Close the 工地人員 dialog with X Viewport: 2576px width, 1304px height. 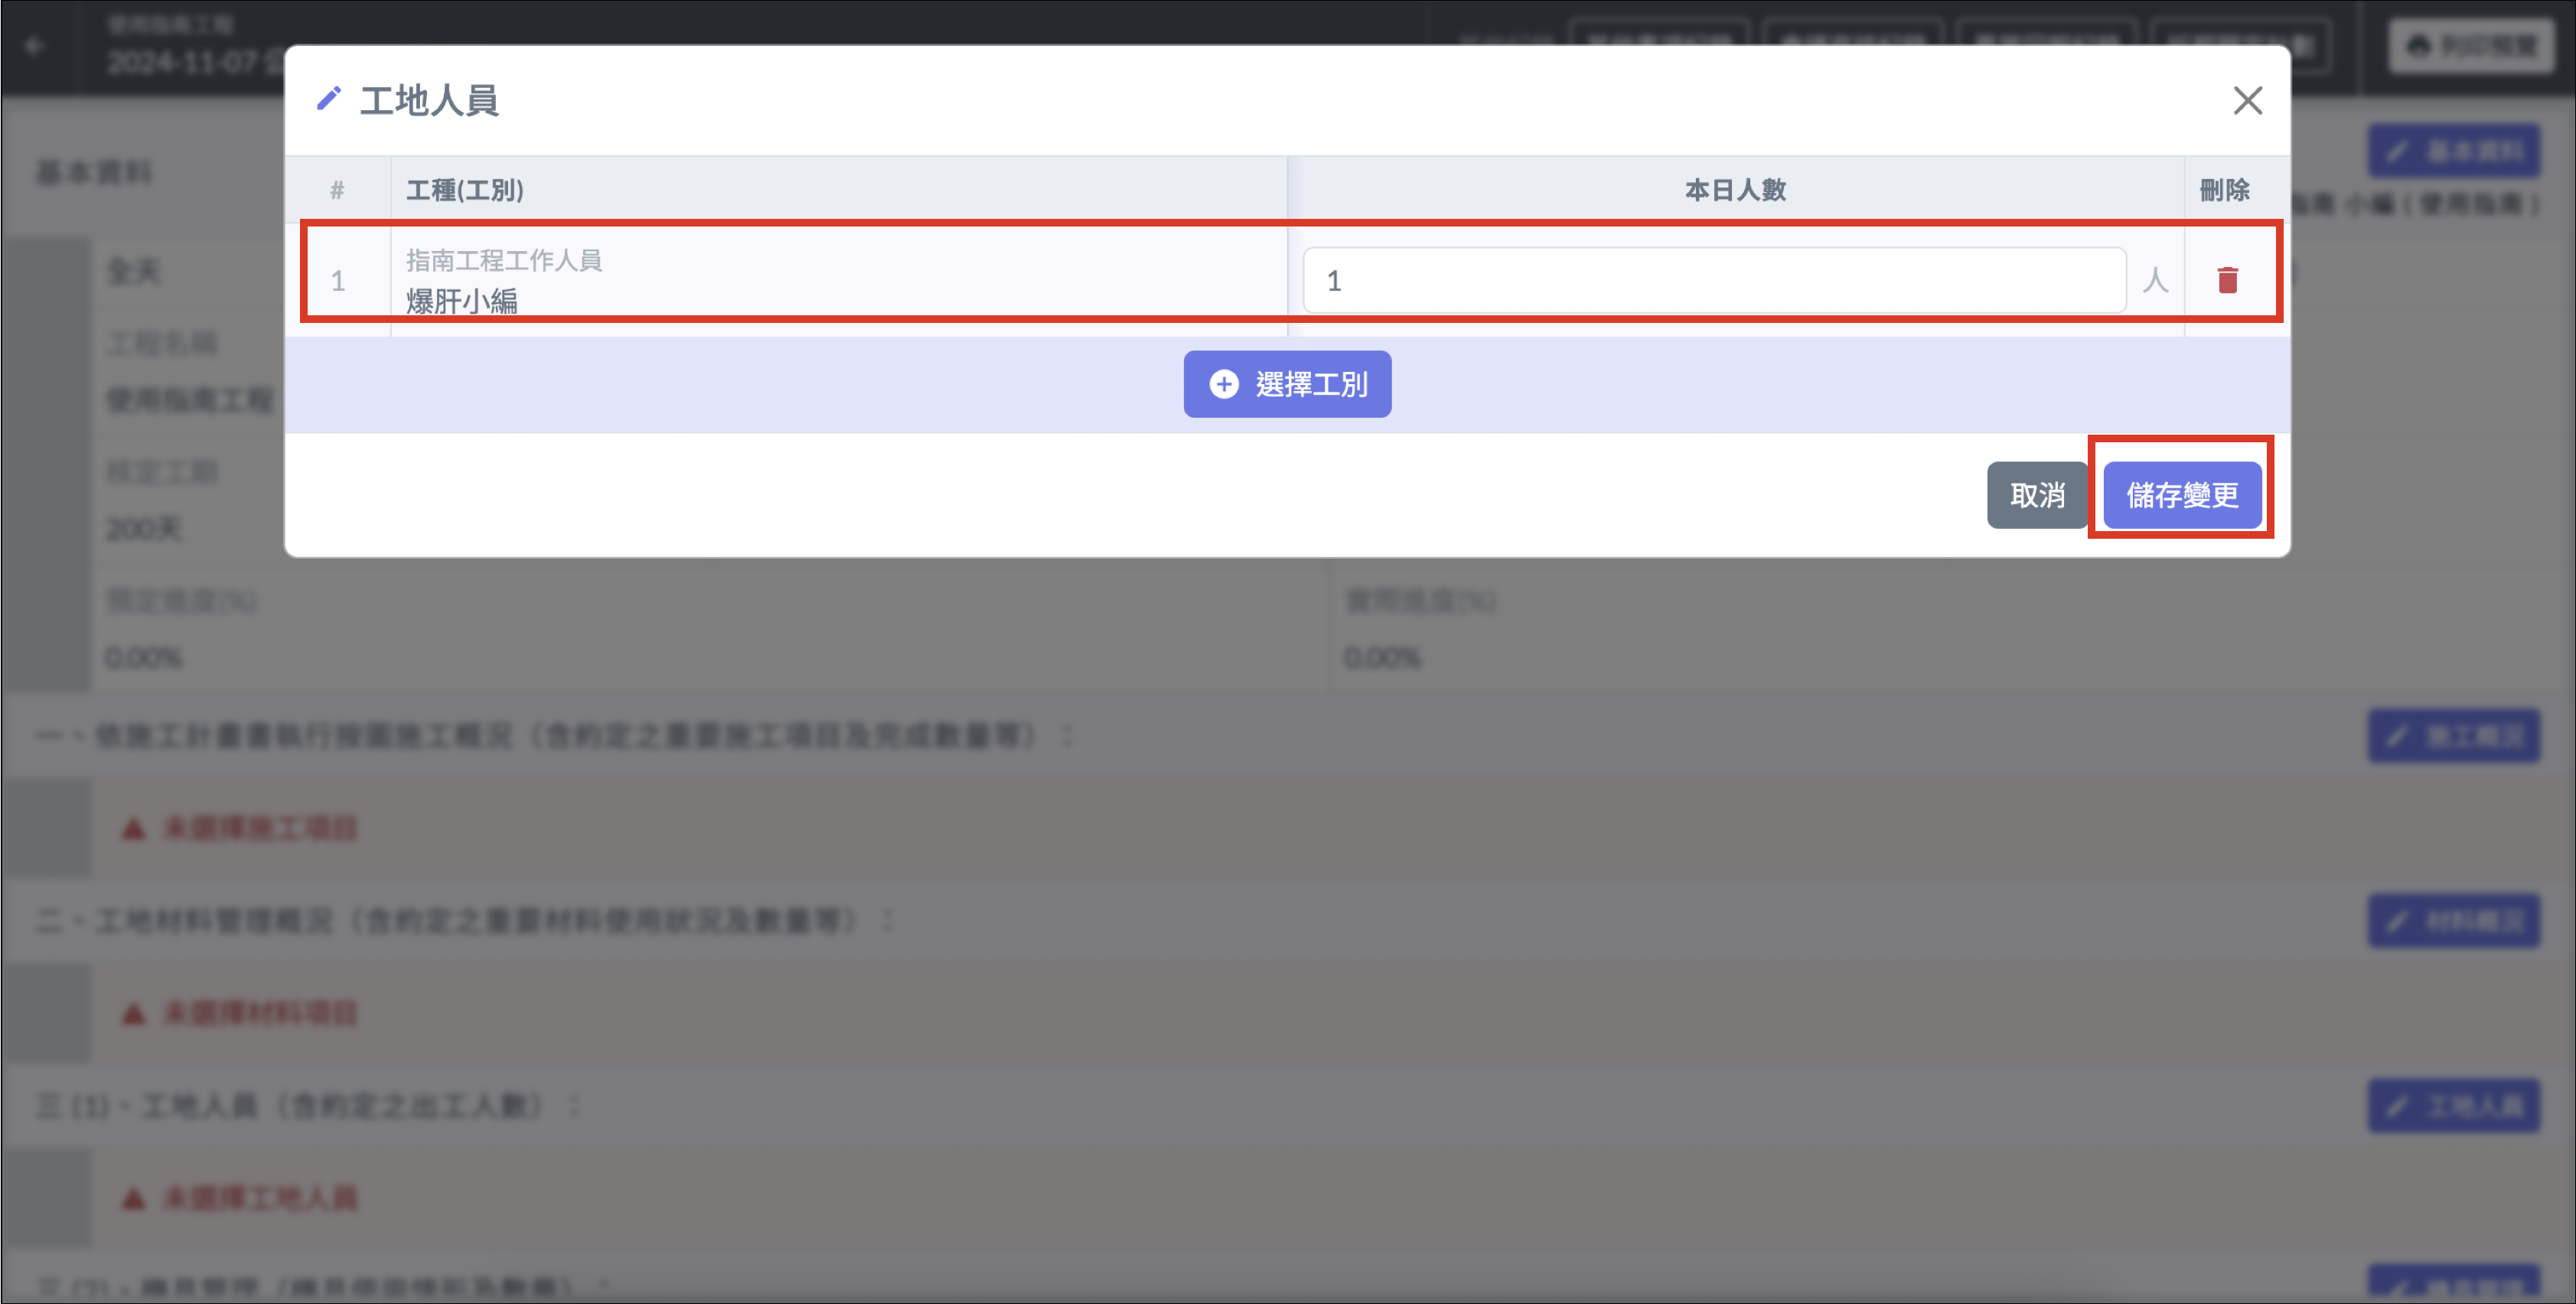2247,100
